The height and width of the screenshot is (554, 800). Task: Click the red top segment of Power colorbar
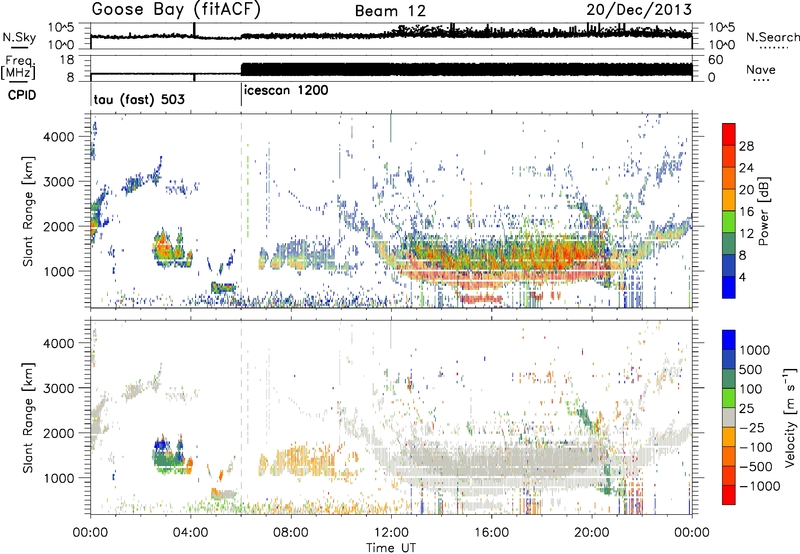point(729,134)
